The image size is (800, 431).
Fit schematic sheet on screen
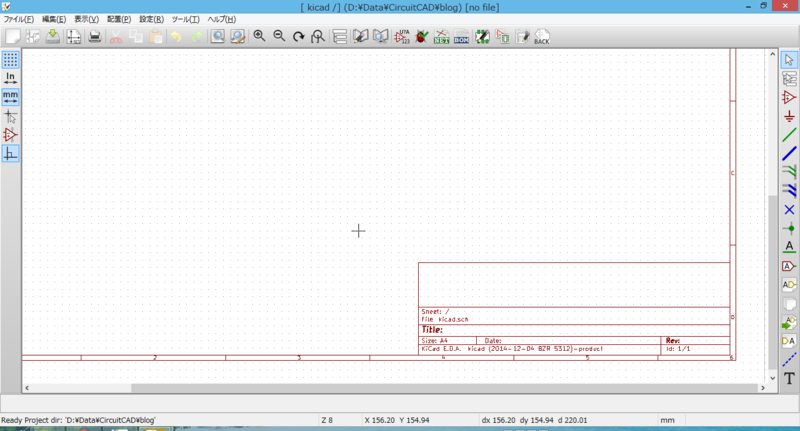[x=318, y=36]
